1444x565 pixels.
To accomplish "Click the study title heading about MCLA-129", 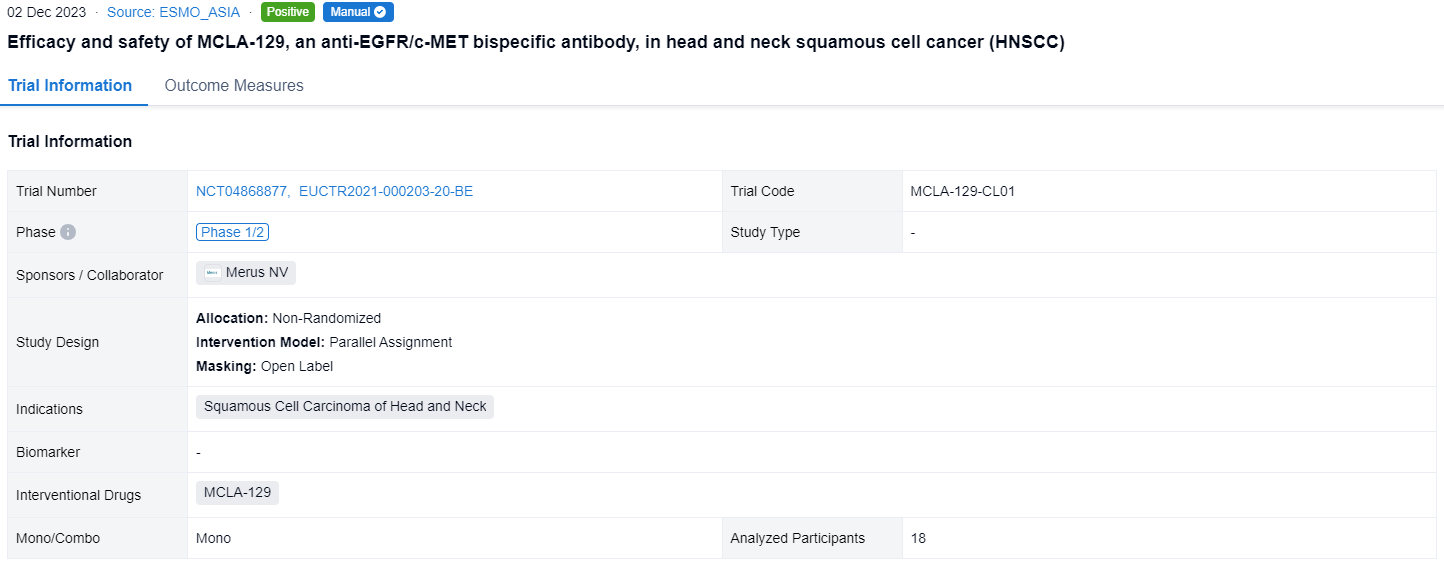I will [536, 42].
